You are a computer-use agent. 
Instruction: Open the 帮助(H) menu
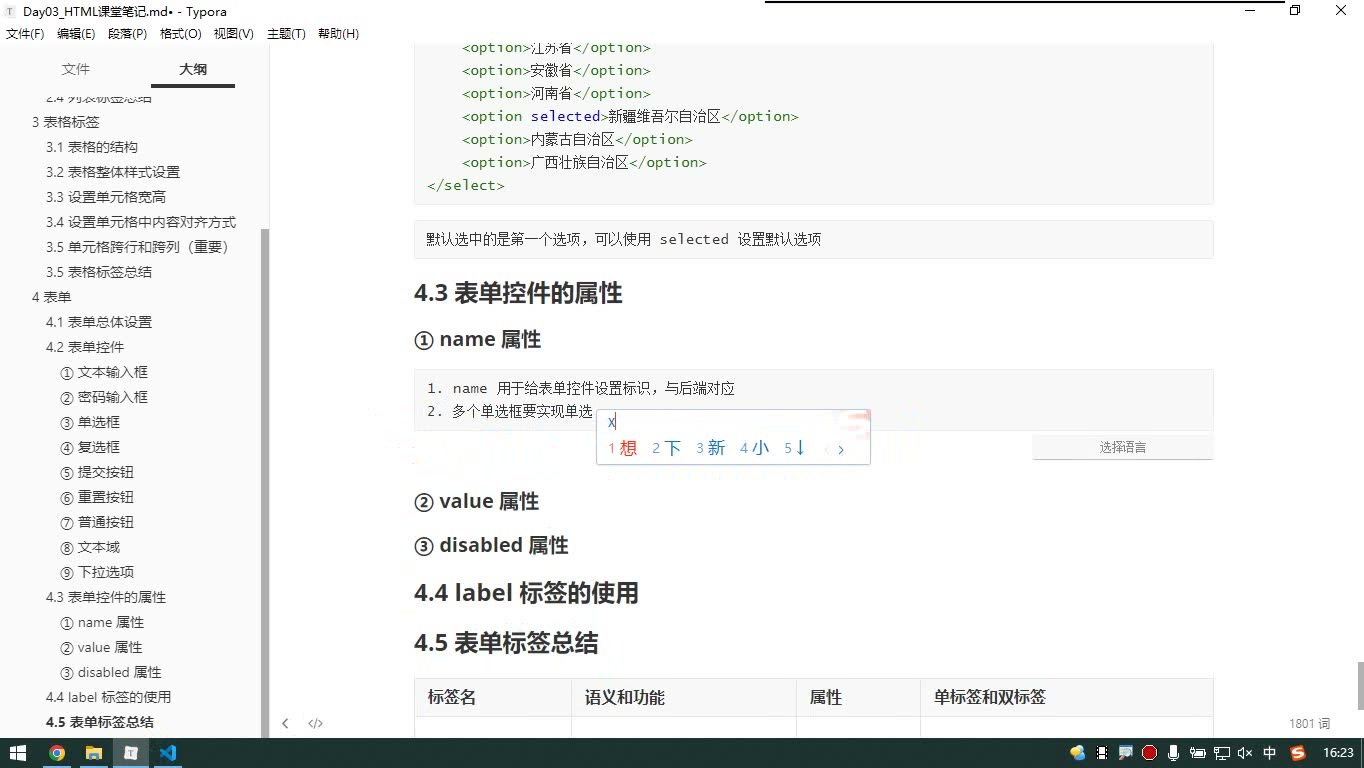(x=338, y=34)
